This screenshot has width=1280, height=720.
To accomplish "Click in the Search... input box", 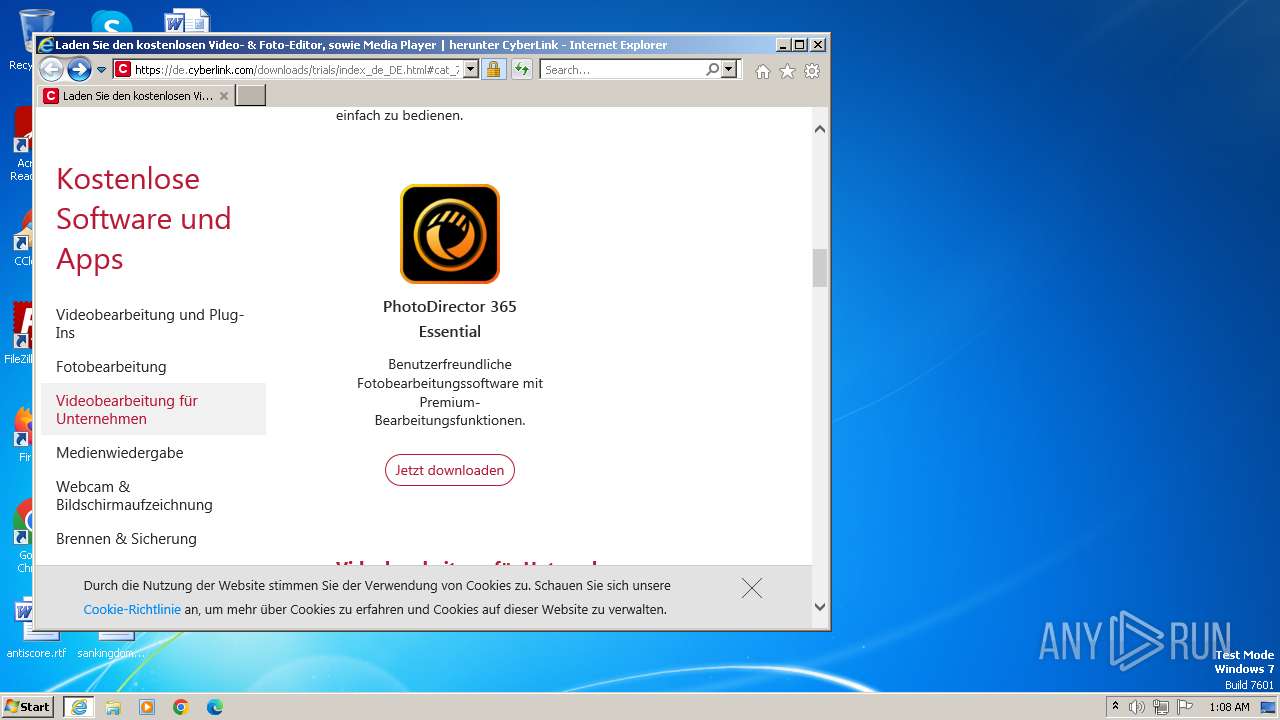I will click(623, 70).
